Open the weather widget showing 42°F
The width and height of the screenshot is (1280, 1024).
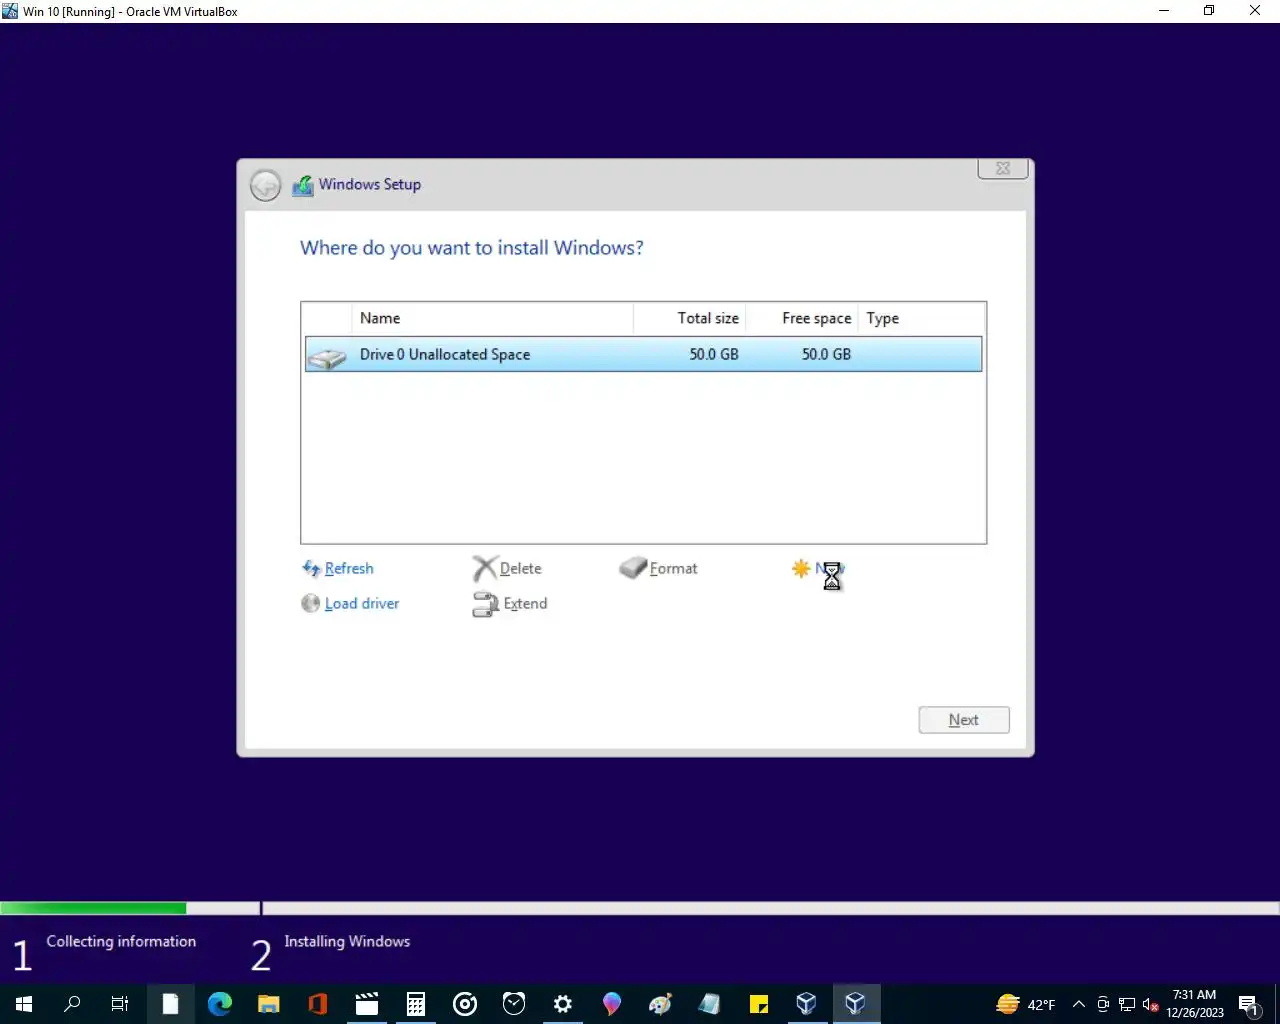[1026, 1004]
